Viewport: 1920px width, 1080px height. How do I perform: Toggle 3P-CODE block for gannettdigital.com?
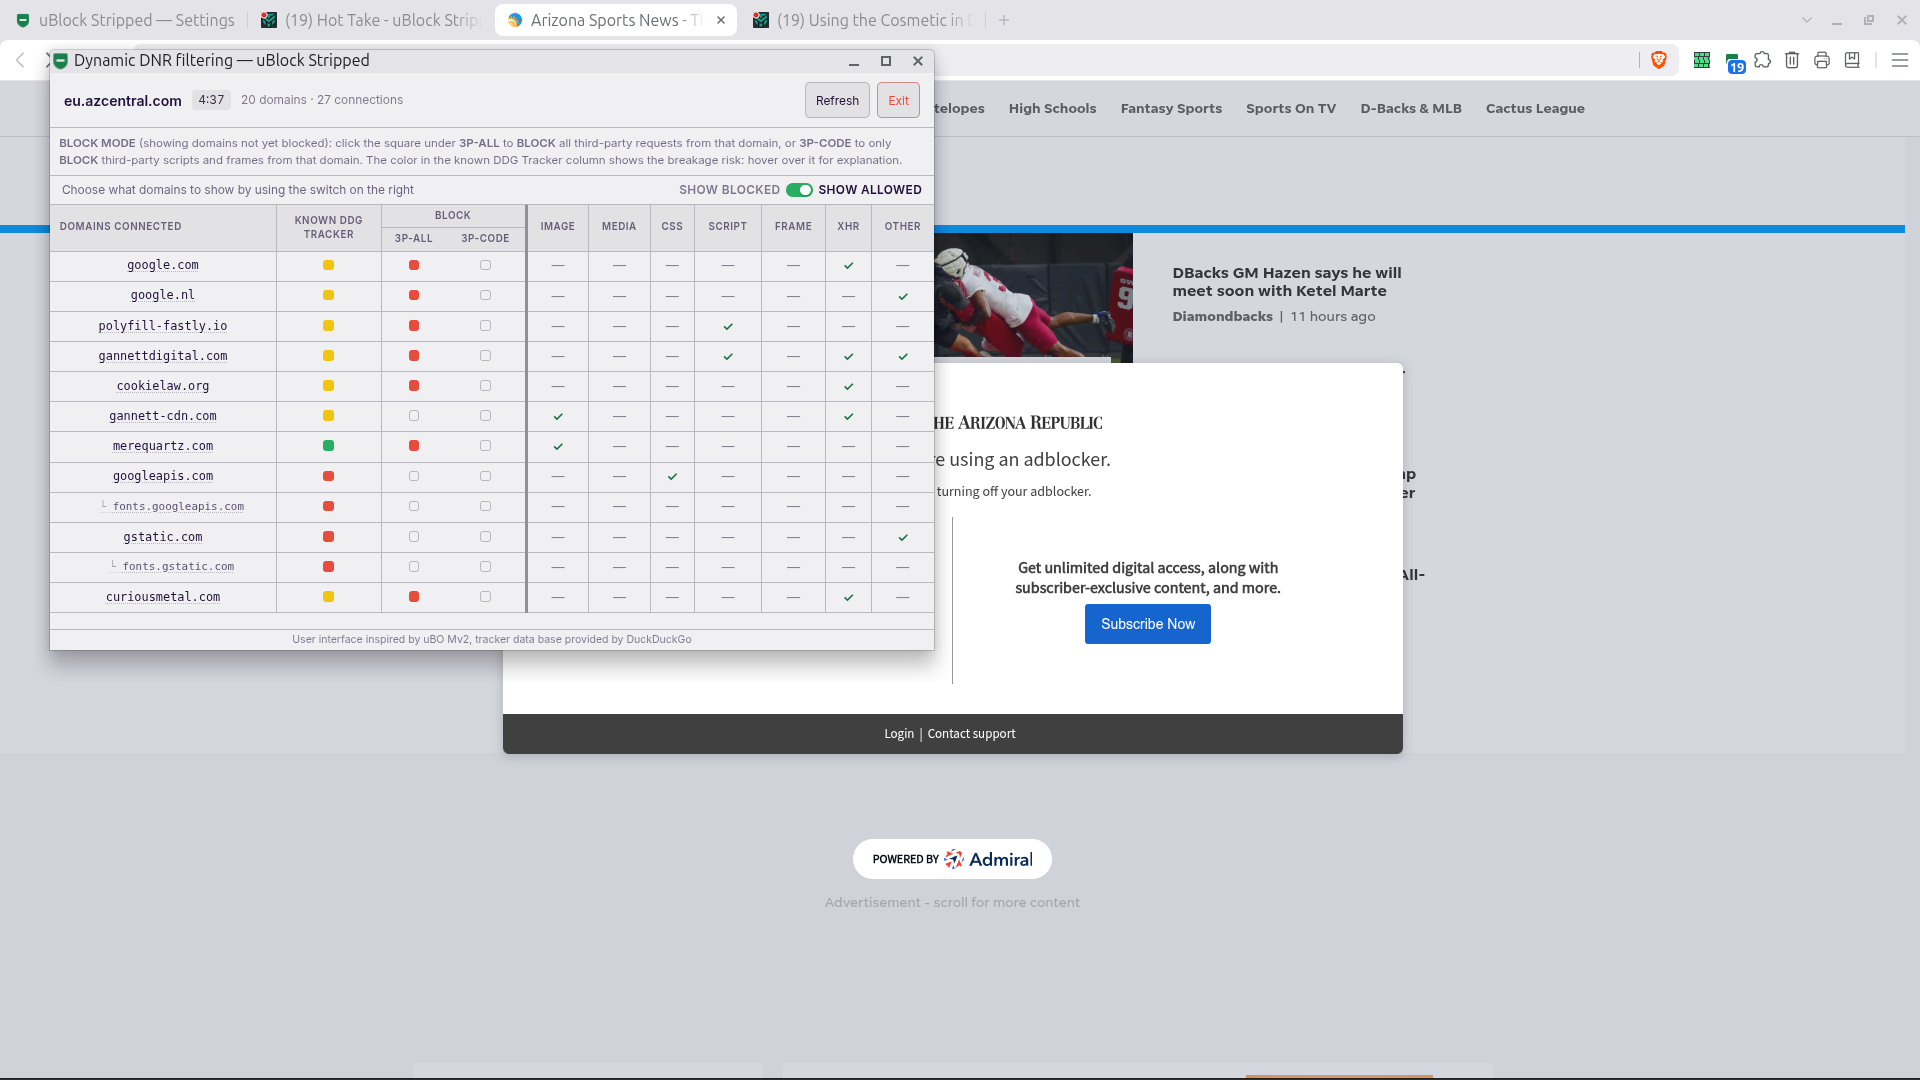point(485,356)
